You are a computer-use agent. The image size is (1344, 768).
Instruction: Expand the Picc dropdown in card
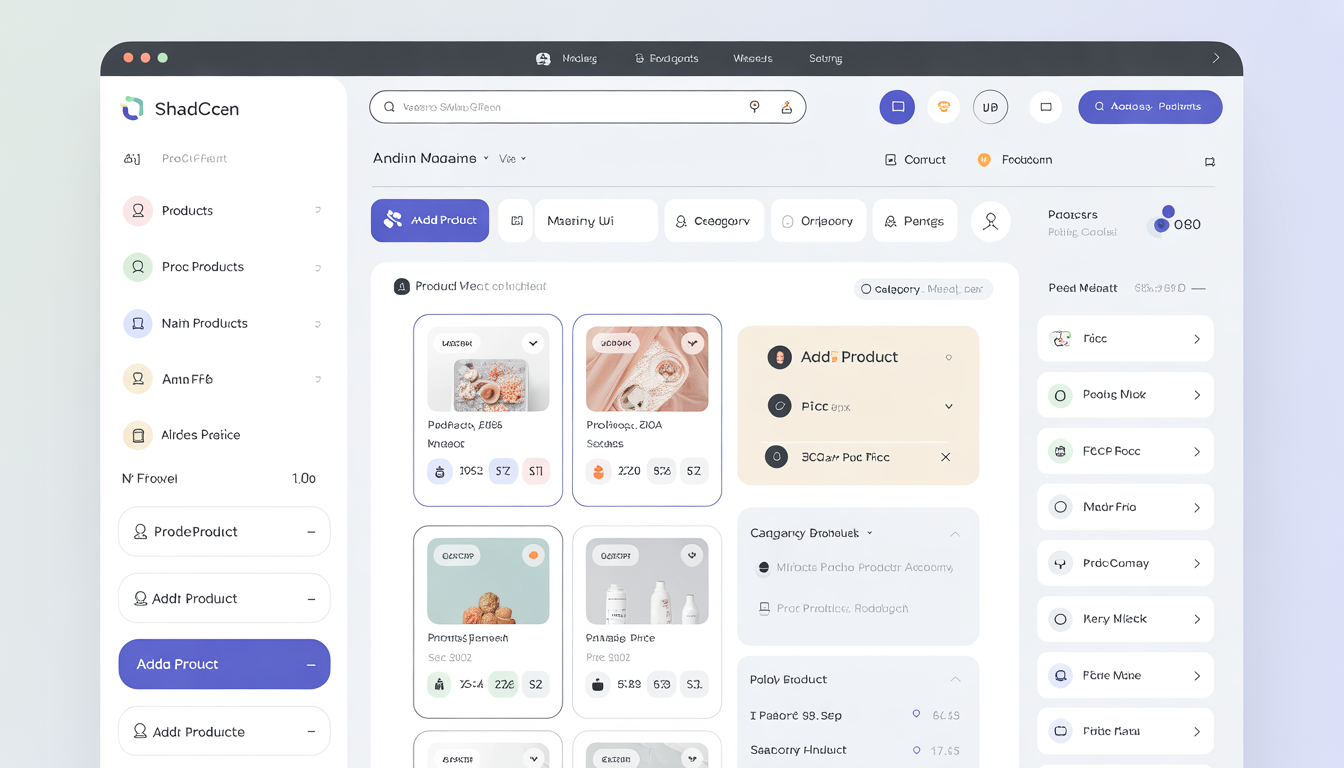tap(948, 407)
